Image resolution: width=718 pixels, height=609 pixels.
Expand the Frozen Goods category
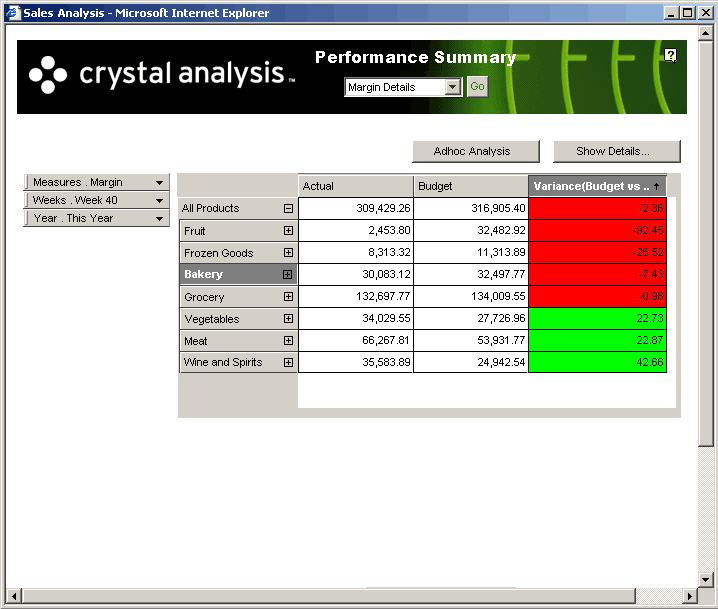288,252
